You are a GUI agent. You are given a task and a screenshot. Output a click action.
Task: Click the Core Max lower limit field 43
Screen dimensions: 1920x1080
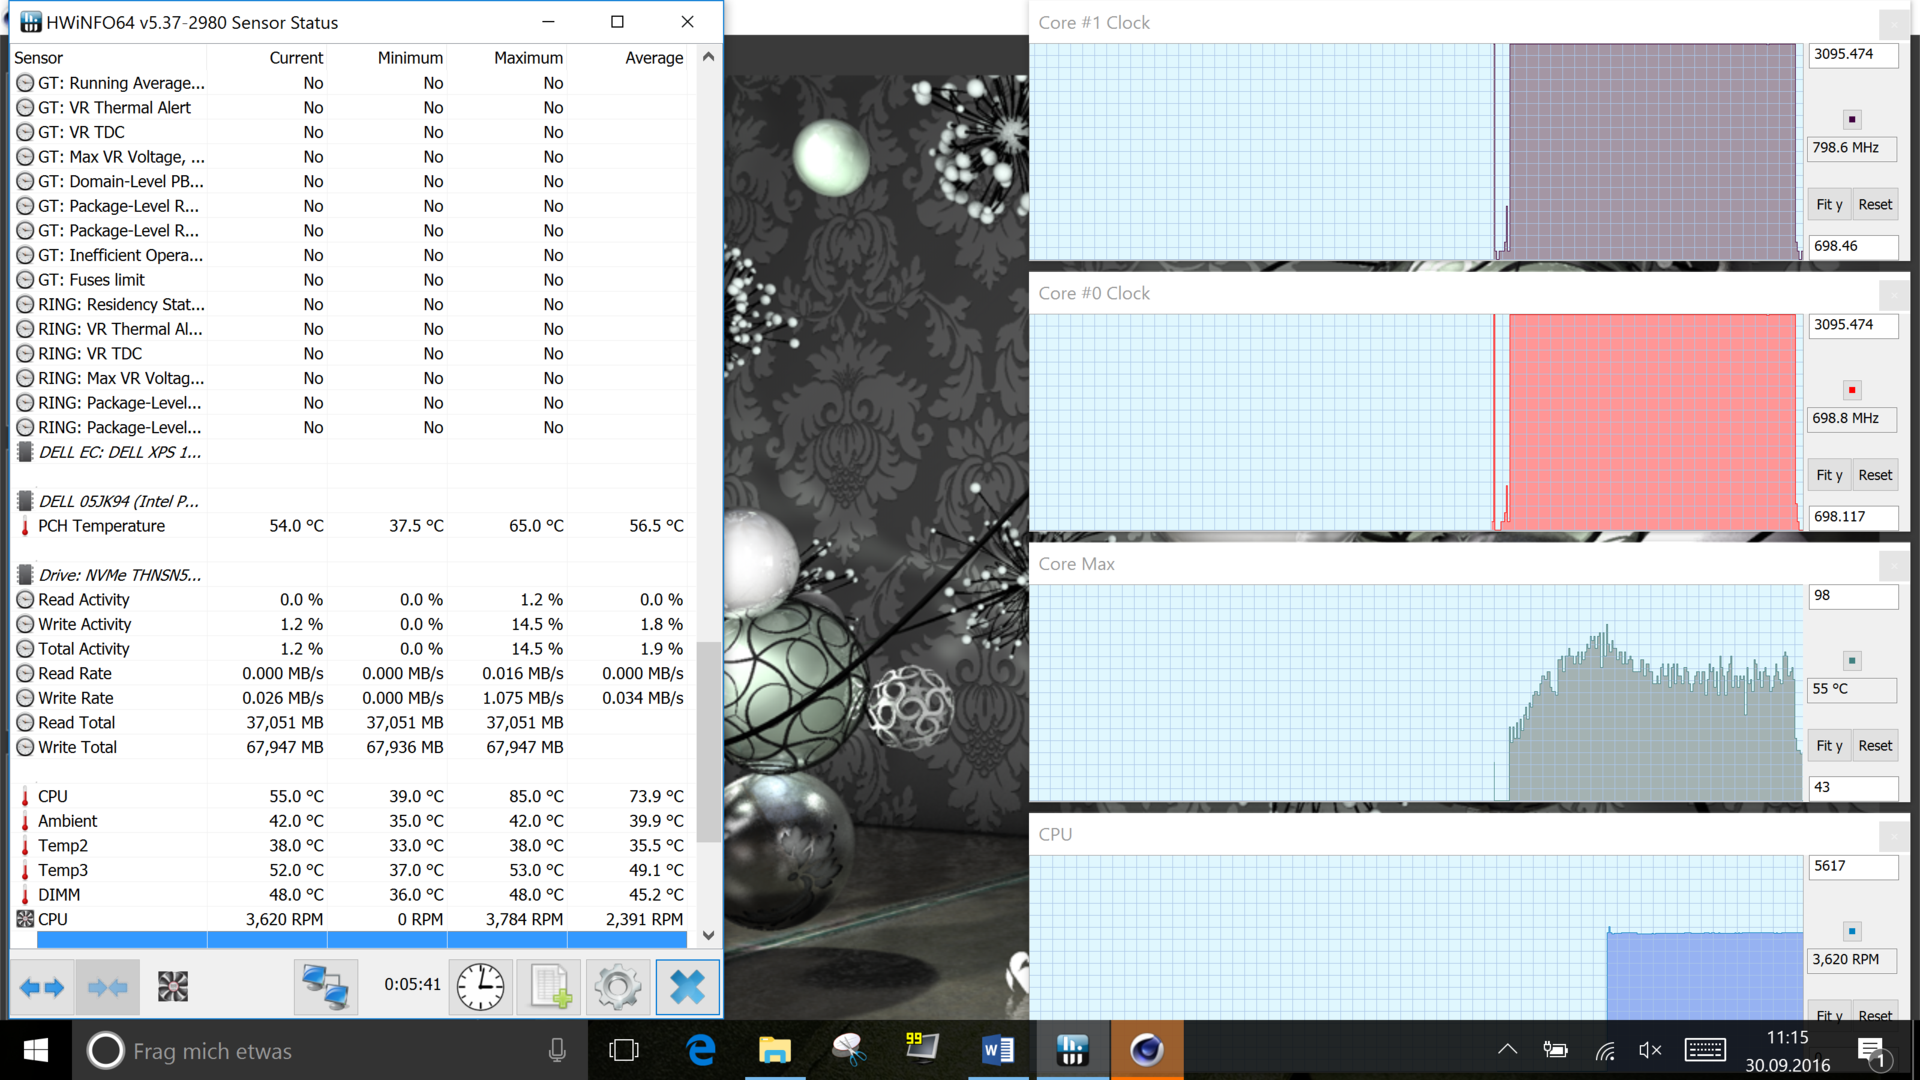point(1853,788)
